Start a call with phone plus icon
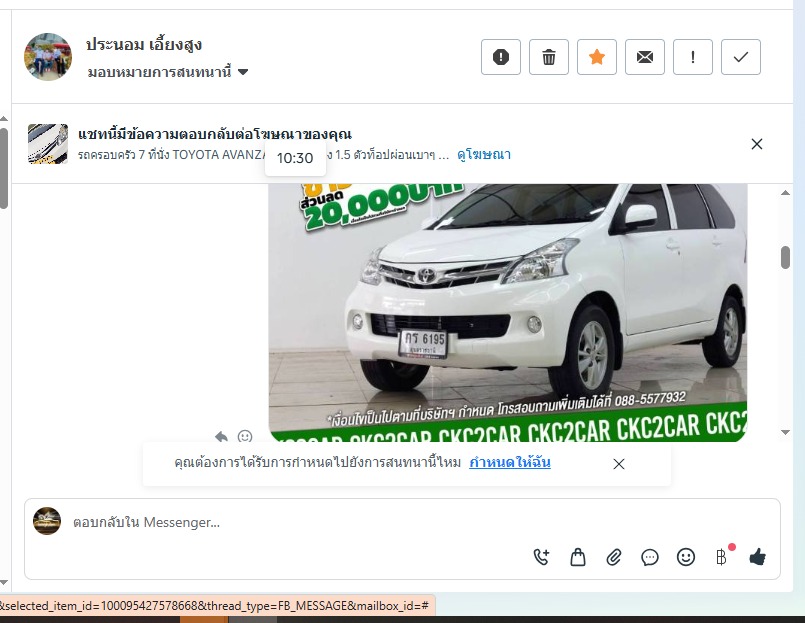 click(x=542, y=557)
